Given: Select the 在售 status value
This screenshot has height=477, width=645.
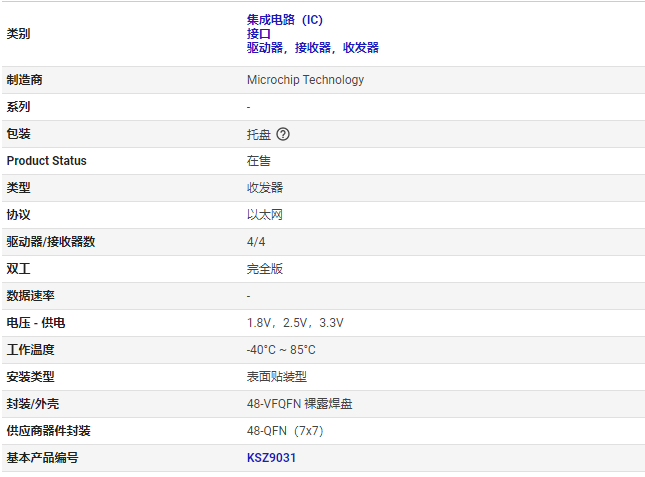Looking at the screenshot, I should [259, 161].
